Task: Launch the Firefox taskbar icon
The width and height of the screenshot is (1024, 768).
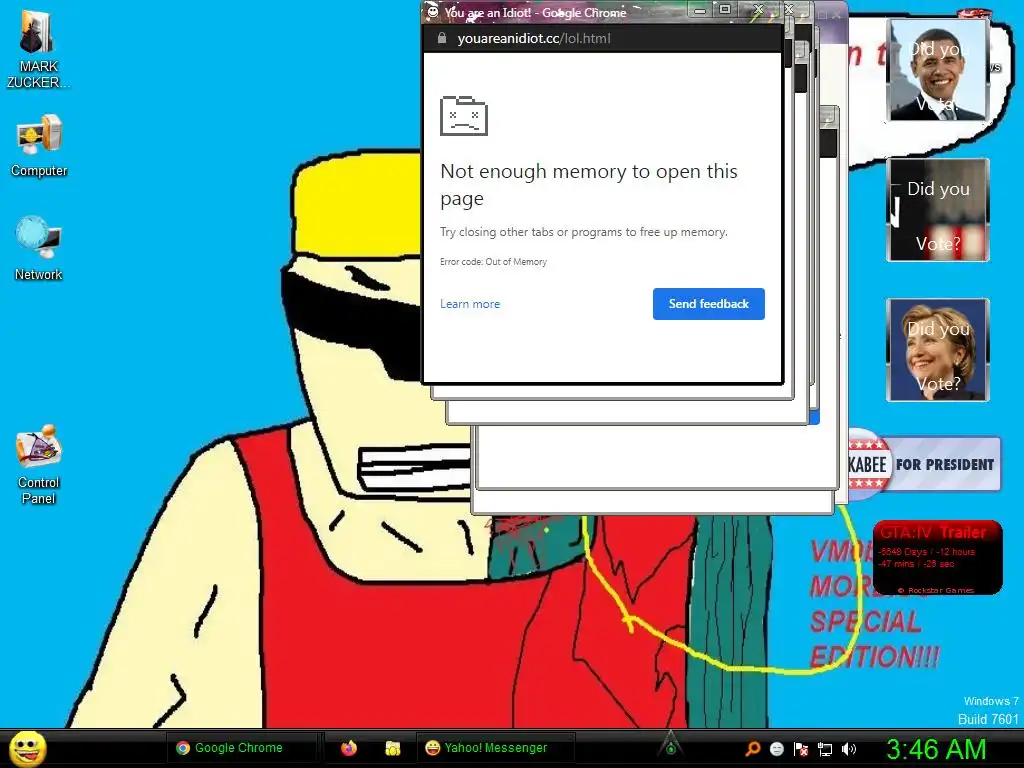Action: point(349,748)
